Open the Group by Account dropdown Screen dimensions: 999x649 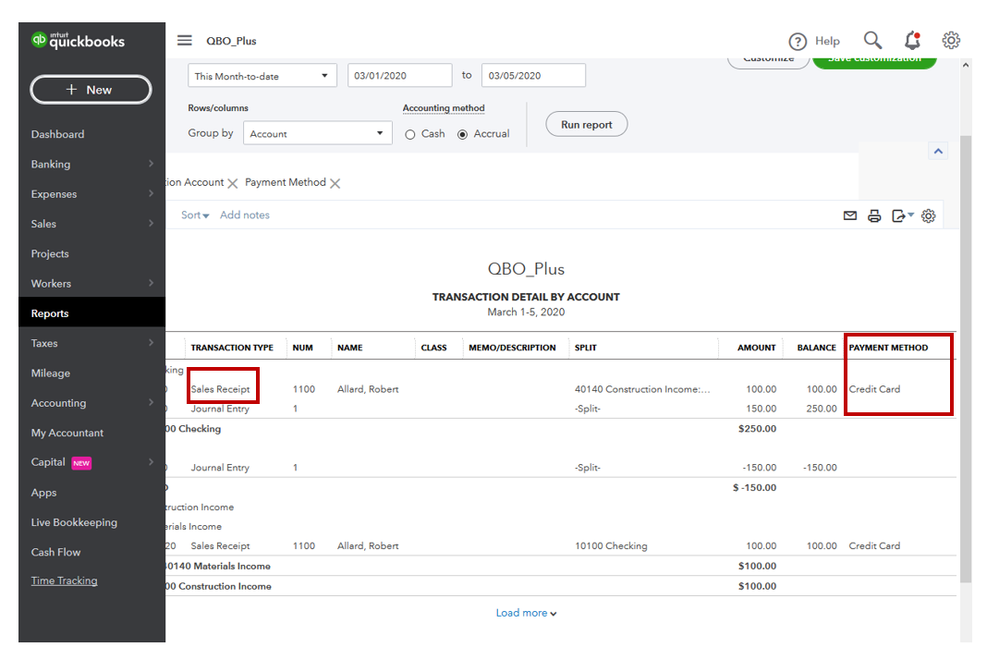317,133
